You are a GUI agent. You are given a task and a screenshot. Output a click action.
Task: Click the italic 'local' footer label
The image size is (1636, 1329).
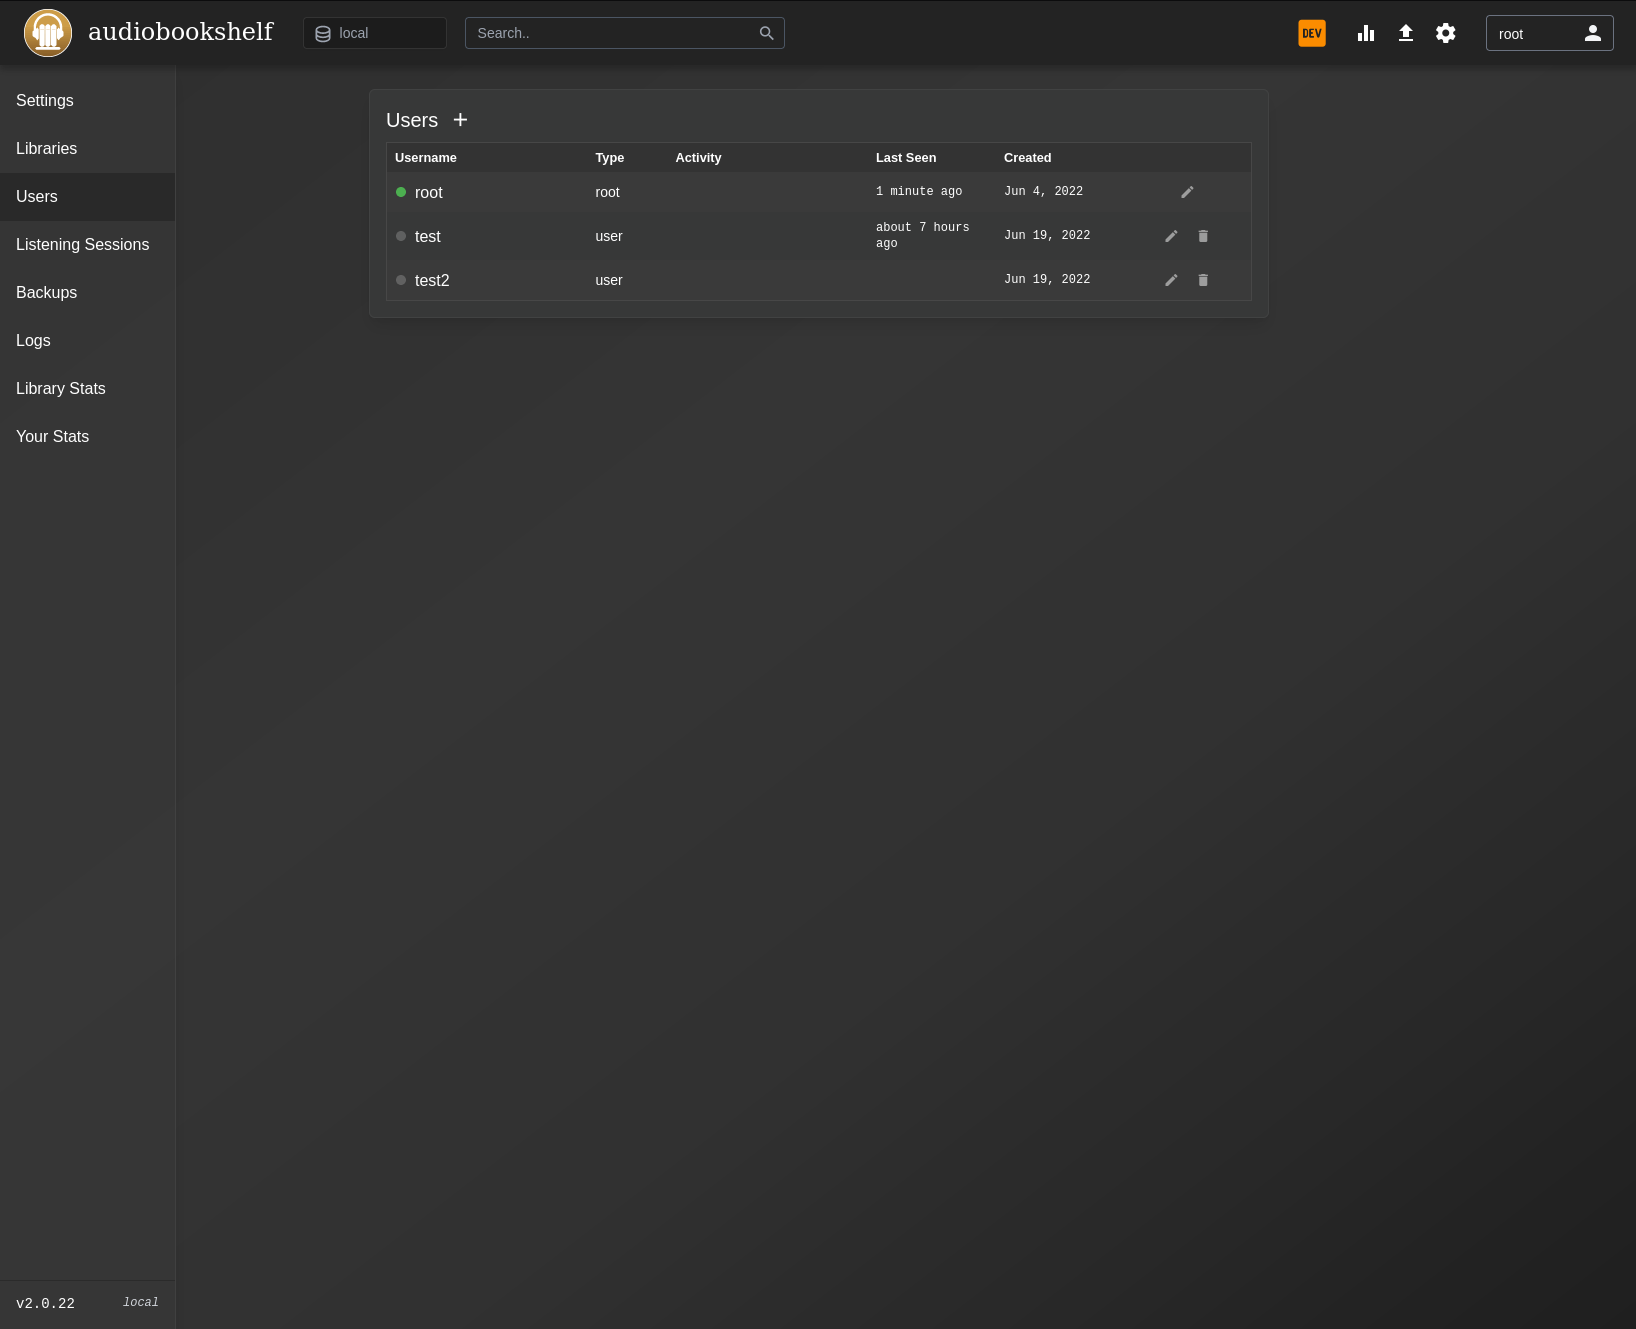[x=141, y=1302]
